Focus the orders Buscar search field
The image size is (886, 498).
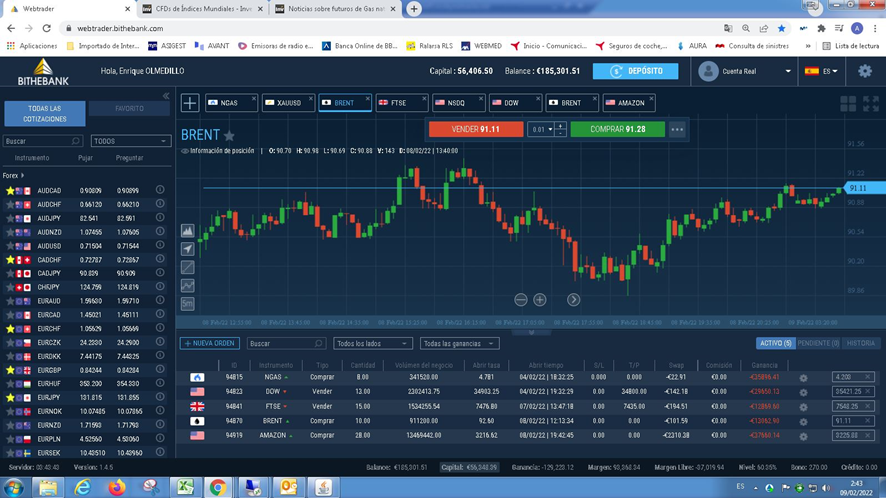coord(286,344)
